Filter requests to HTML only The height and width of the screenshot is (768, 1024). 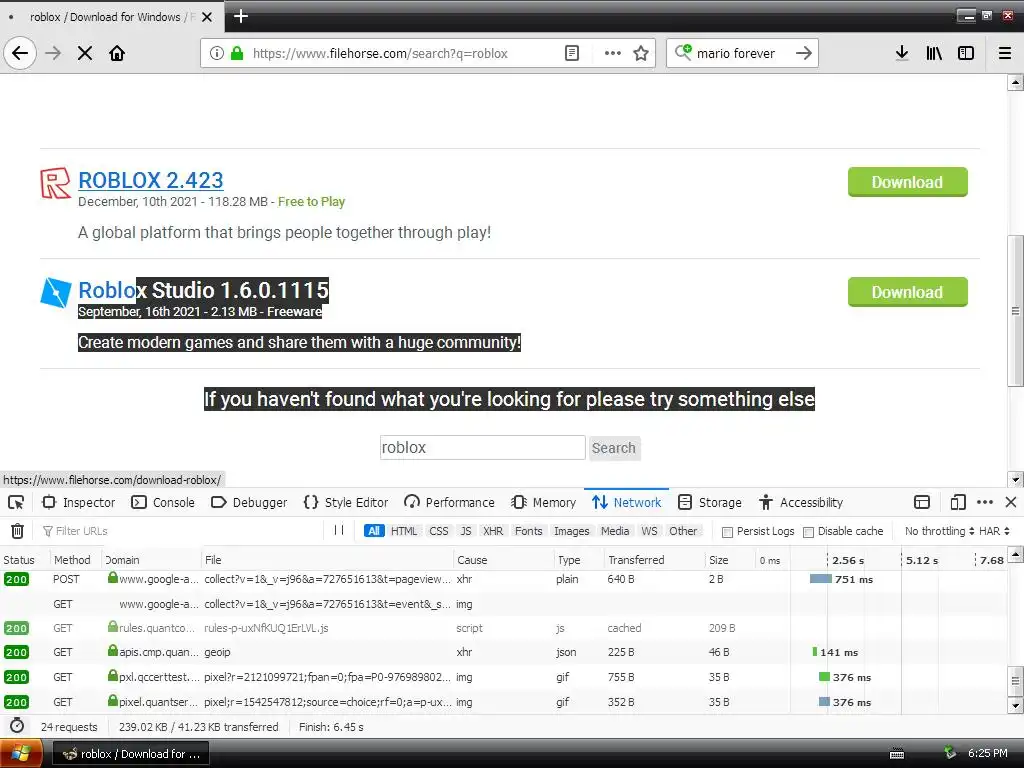click(404, 531)
